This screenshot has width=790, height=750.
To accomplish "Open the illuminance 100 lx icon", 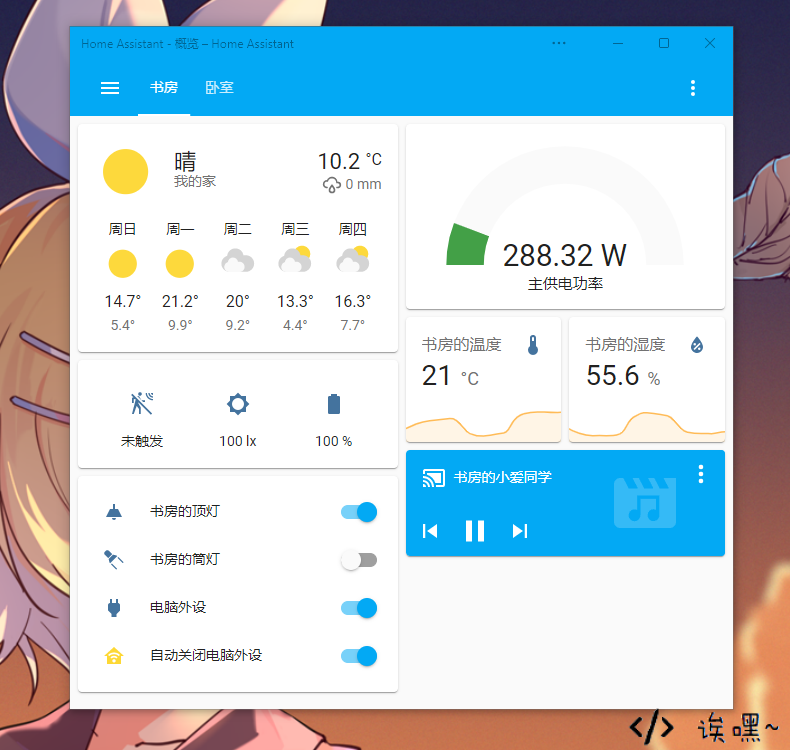I will pyautogui.click(x=238, y=404).
